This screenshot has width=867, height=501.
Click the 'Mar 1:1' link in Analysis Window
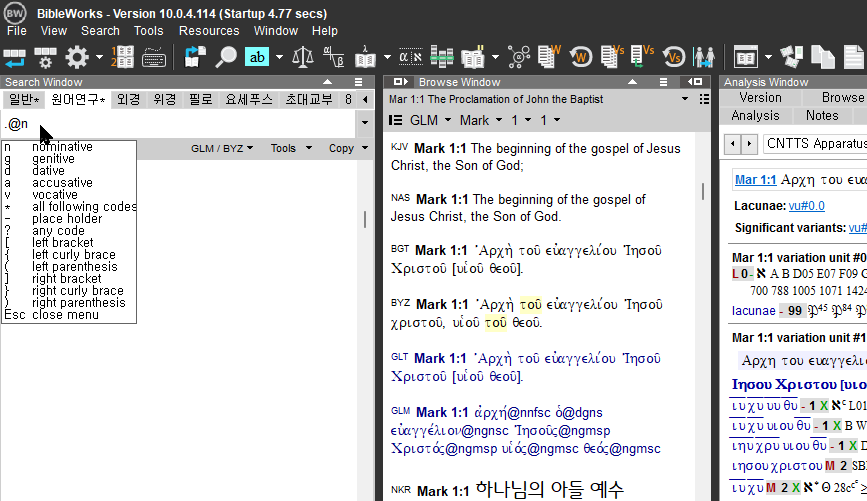pos(755,180)
